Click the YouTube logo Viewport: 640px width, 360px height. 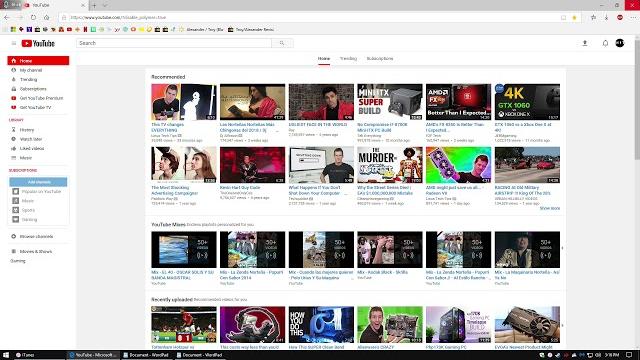point(38,43)
